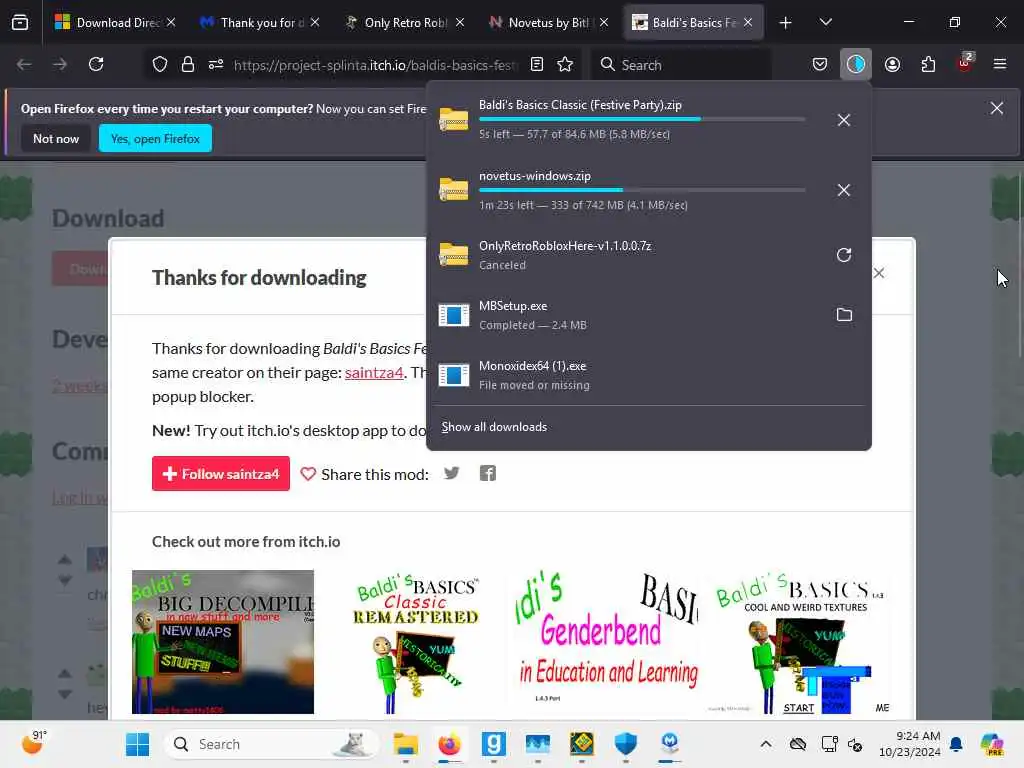Open Baldi's Big Decompile thumbnail
Image resolution: width=1024 pixels, height=768 pixels.
pos(223,642)
